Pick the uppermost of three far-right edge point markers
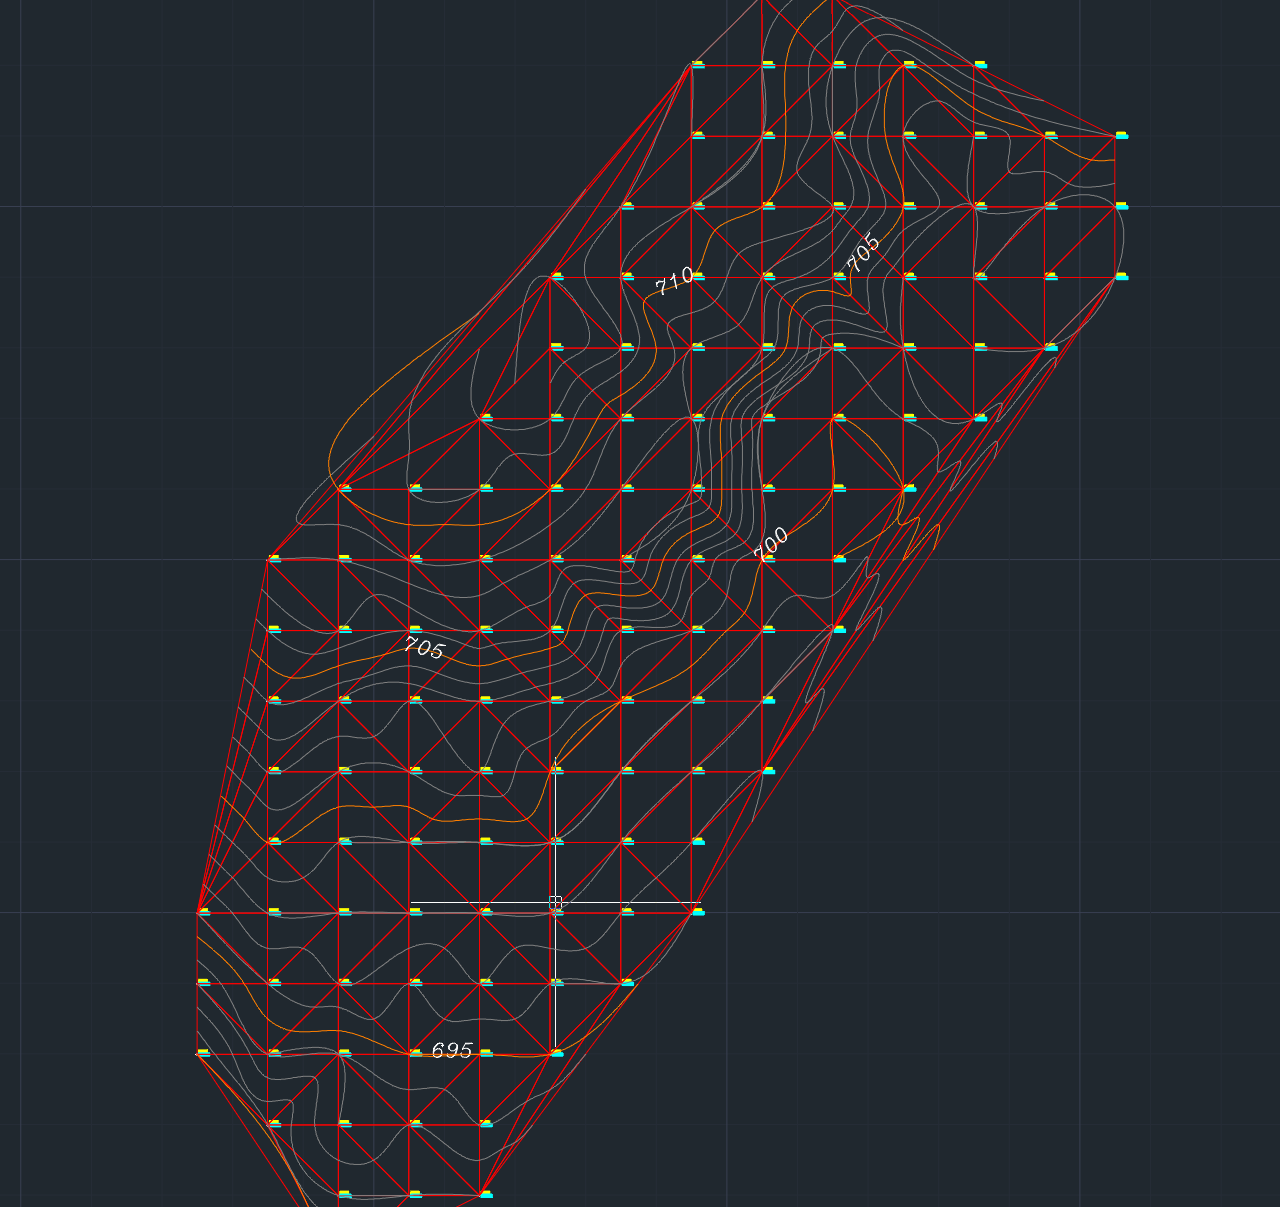 1122,135
